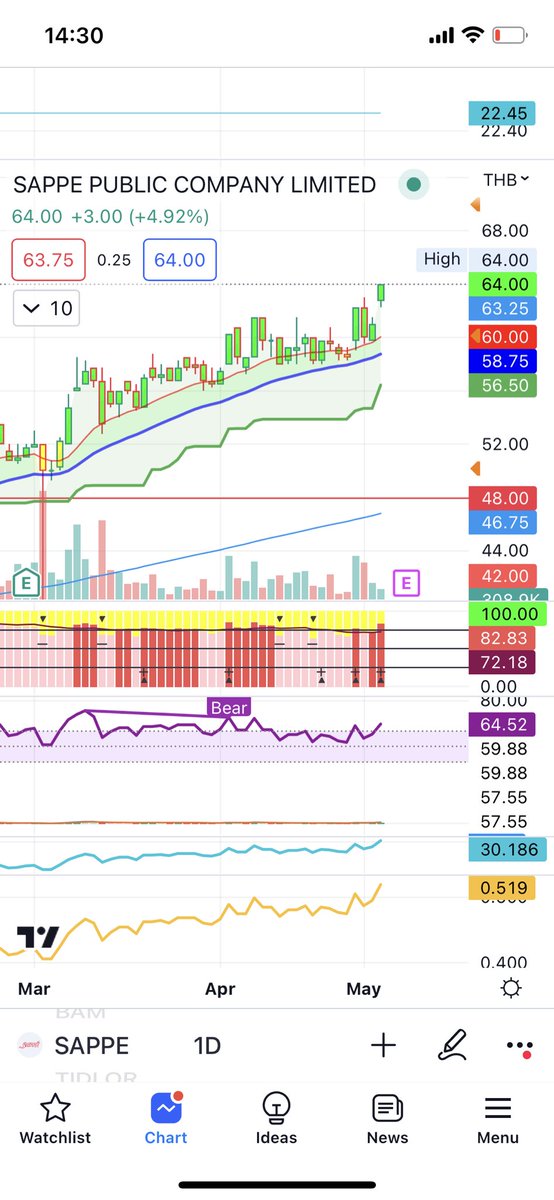Tap the 72.18 indicator value label
The width and height of the screenshot is (554, 1200).
click(x=503, y=661)
